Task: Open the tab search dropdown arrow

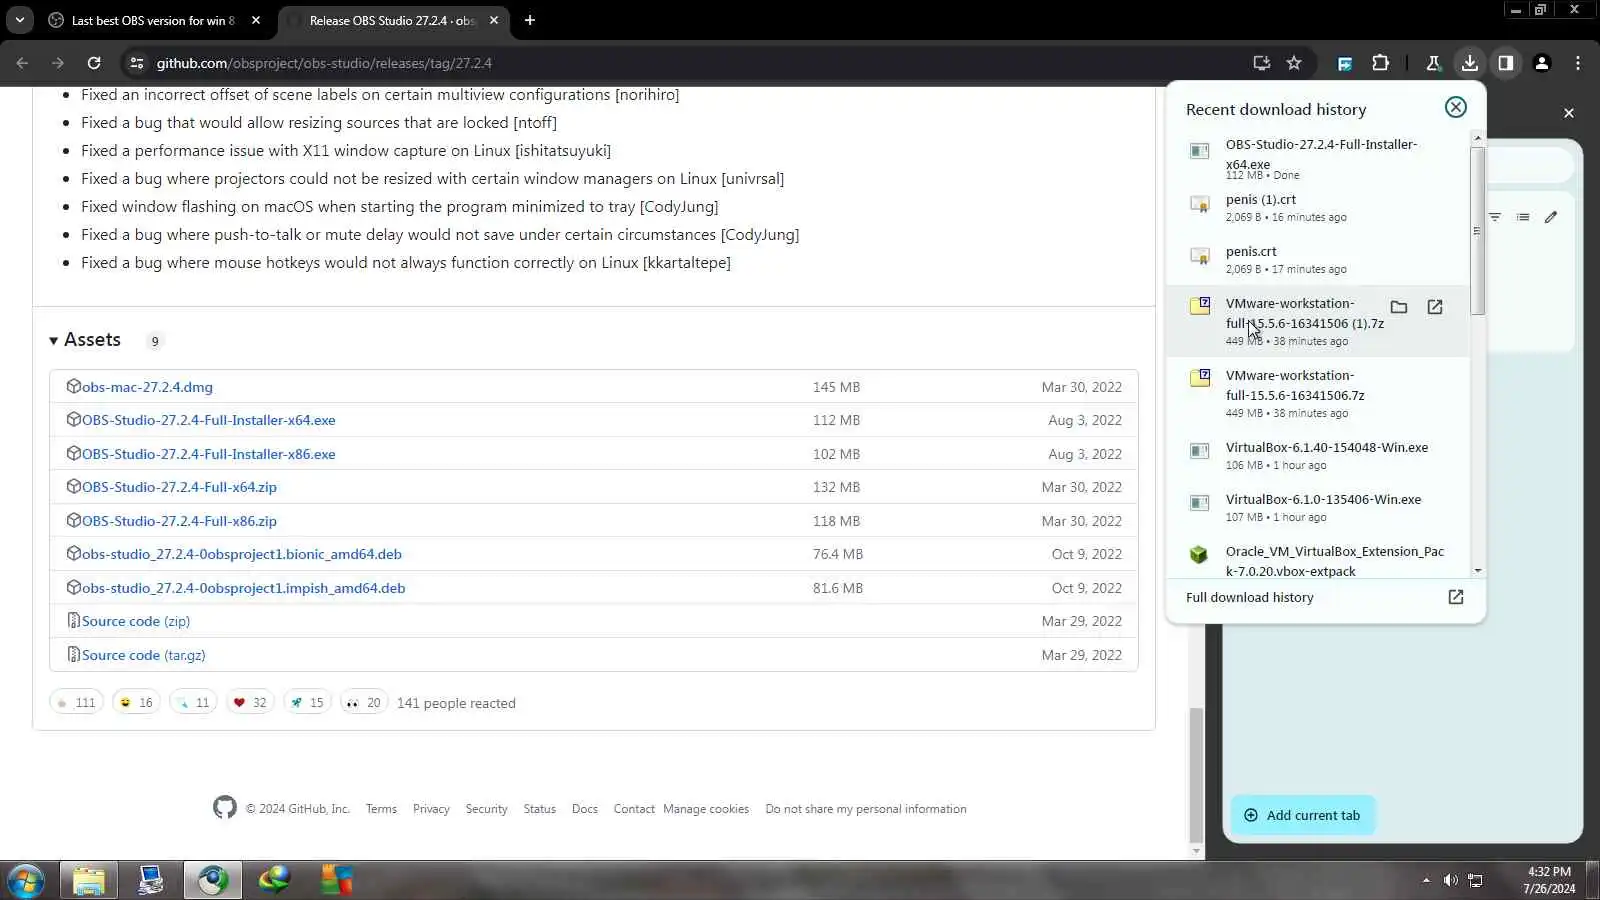Action: click(x=20, y=20)
